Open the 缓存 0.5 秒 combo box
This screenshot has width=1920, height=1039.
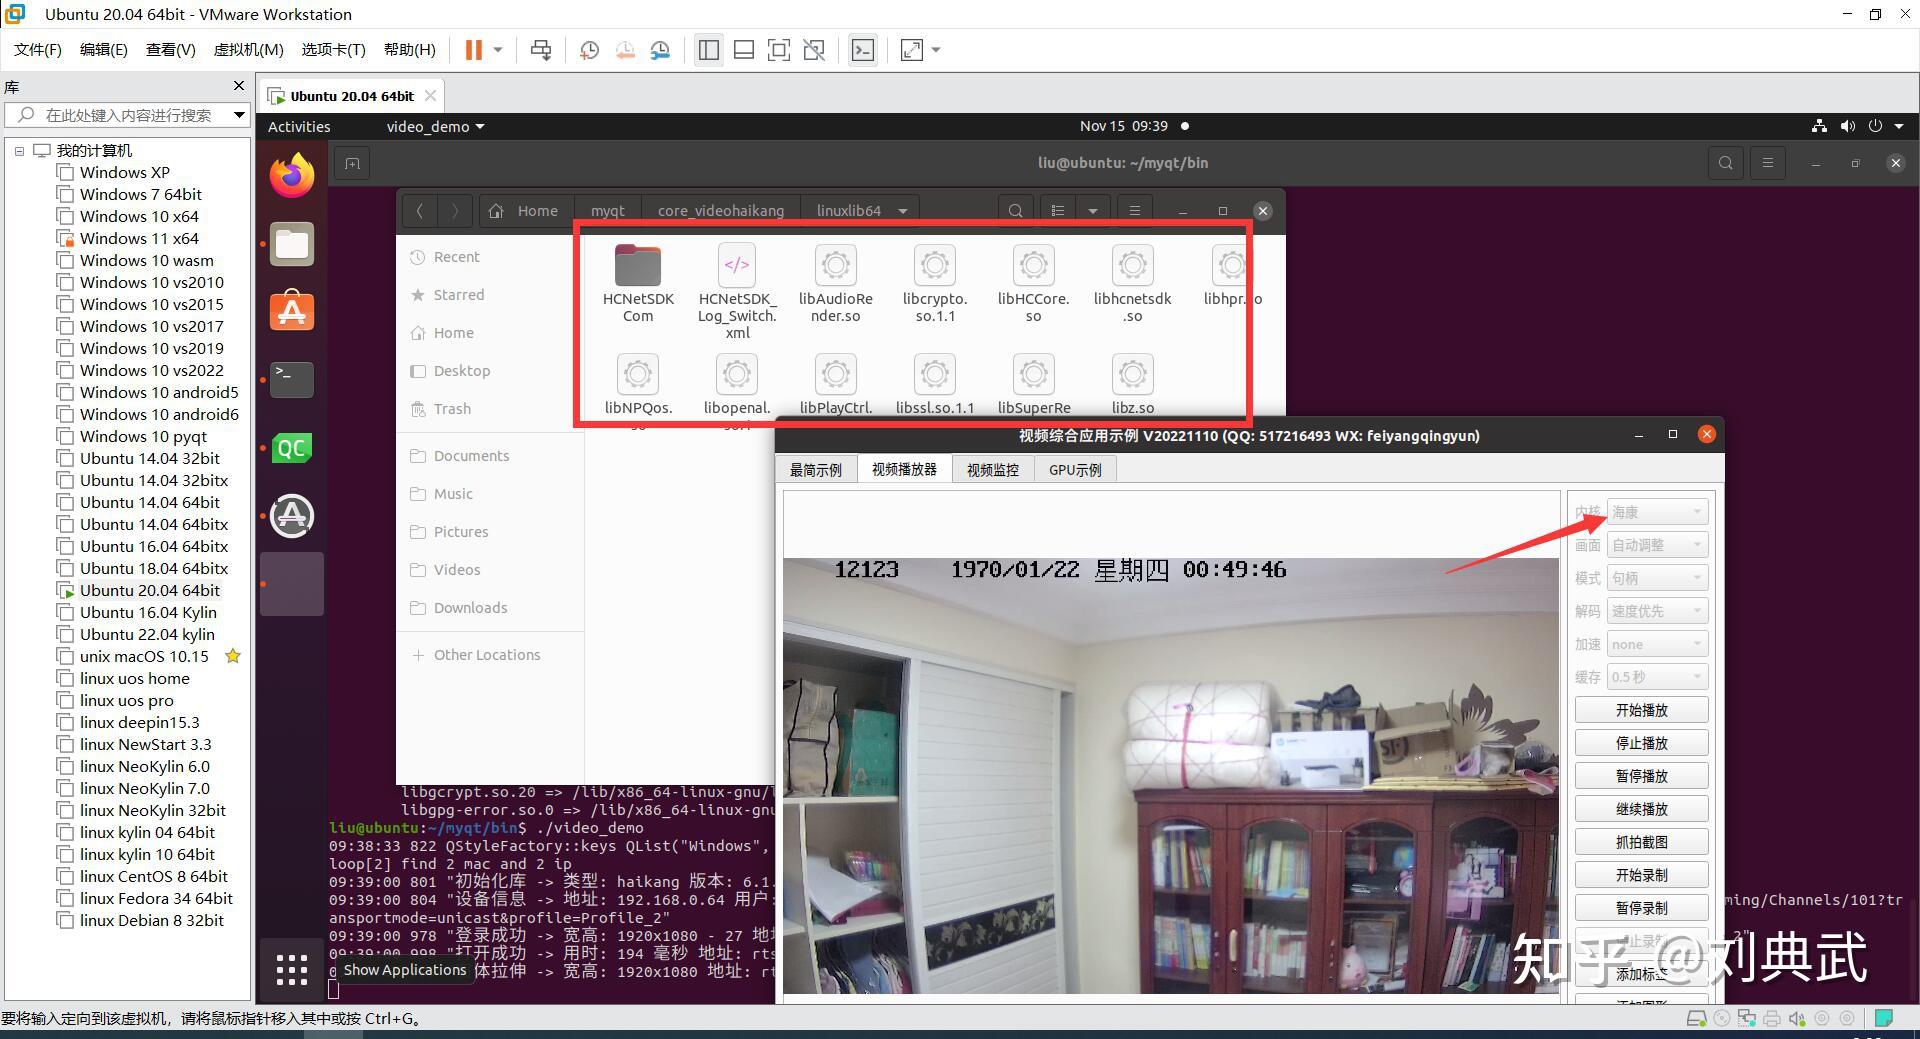1657,677
